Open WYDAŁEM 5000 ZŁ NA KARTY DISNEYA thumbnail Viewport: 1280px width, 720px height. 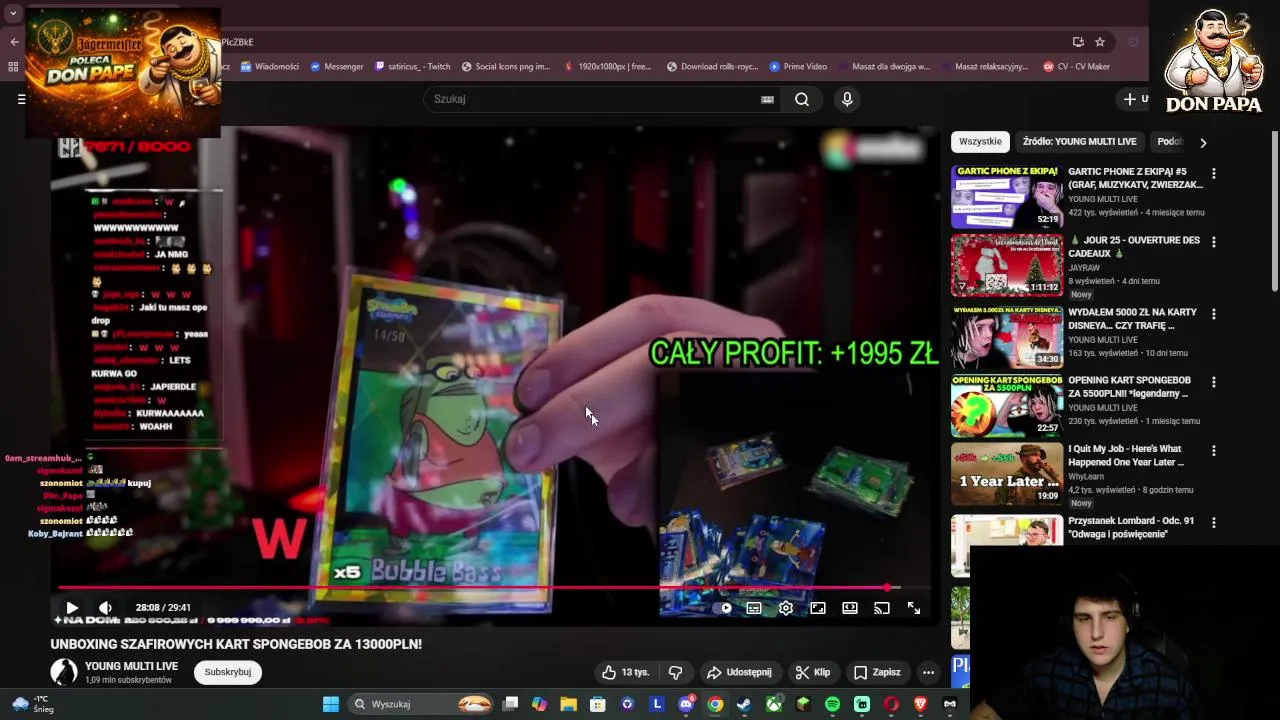tap(1006, 337)
